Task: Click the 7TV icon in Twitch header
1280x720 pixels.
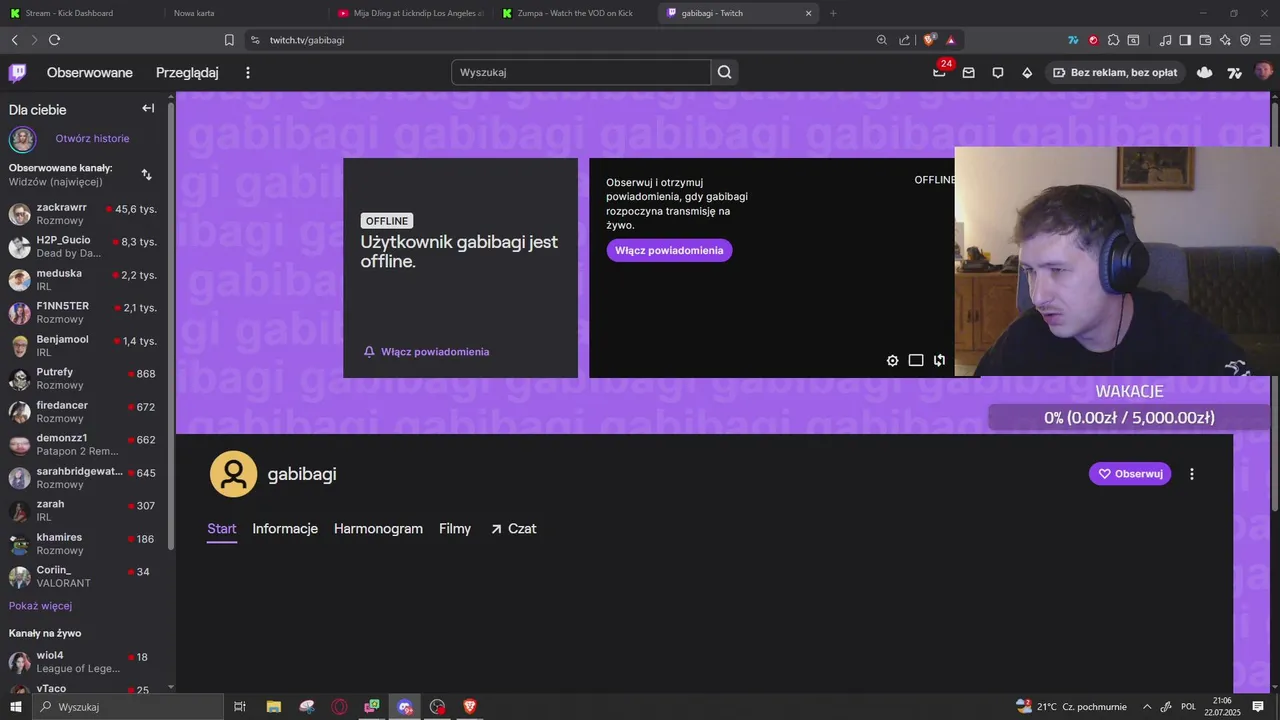Action: point(1235,72)
